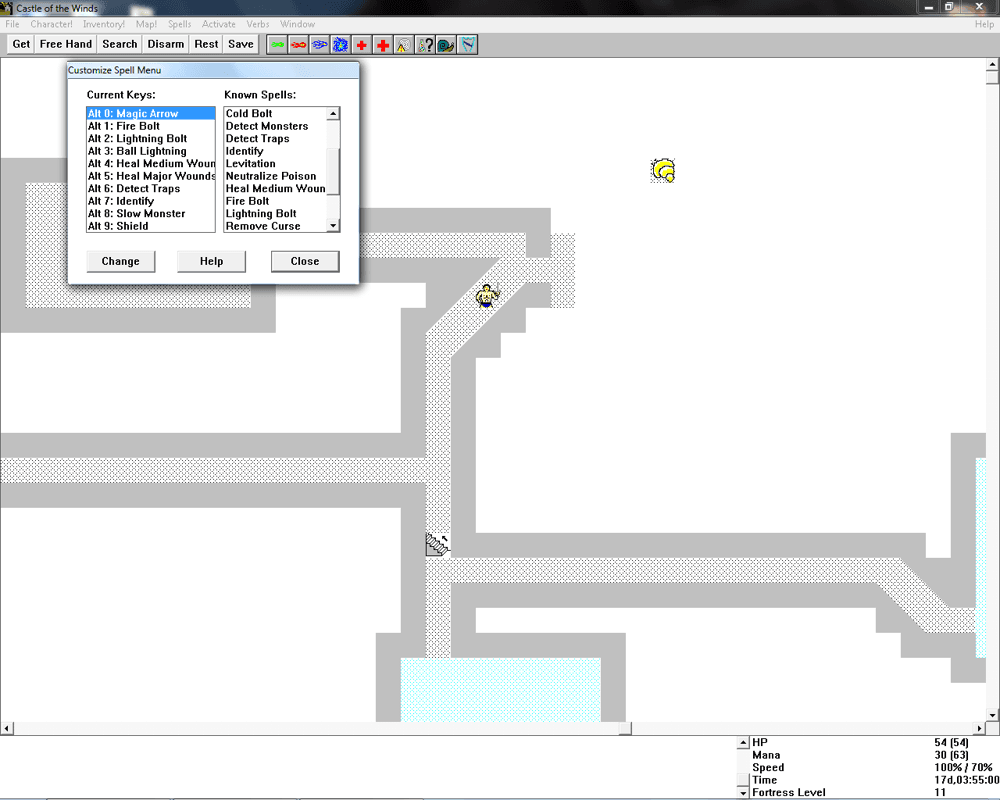Screen dimensions: 1000x800
Task: Select Alt 3: Ball Lightning key
Action: tap(151, 151)
